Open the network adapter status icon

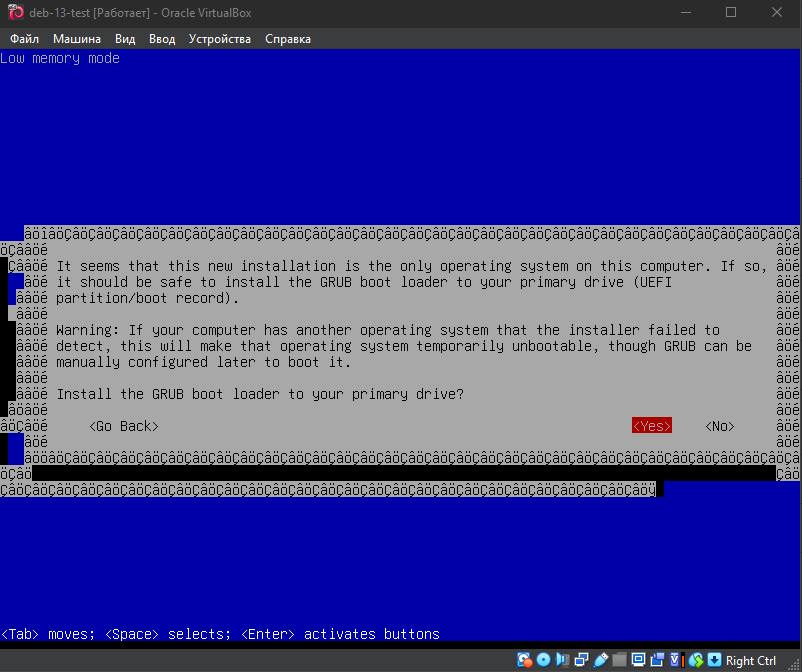coord(580,660)
